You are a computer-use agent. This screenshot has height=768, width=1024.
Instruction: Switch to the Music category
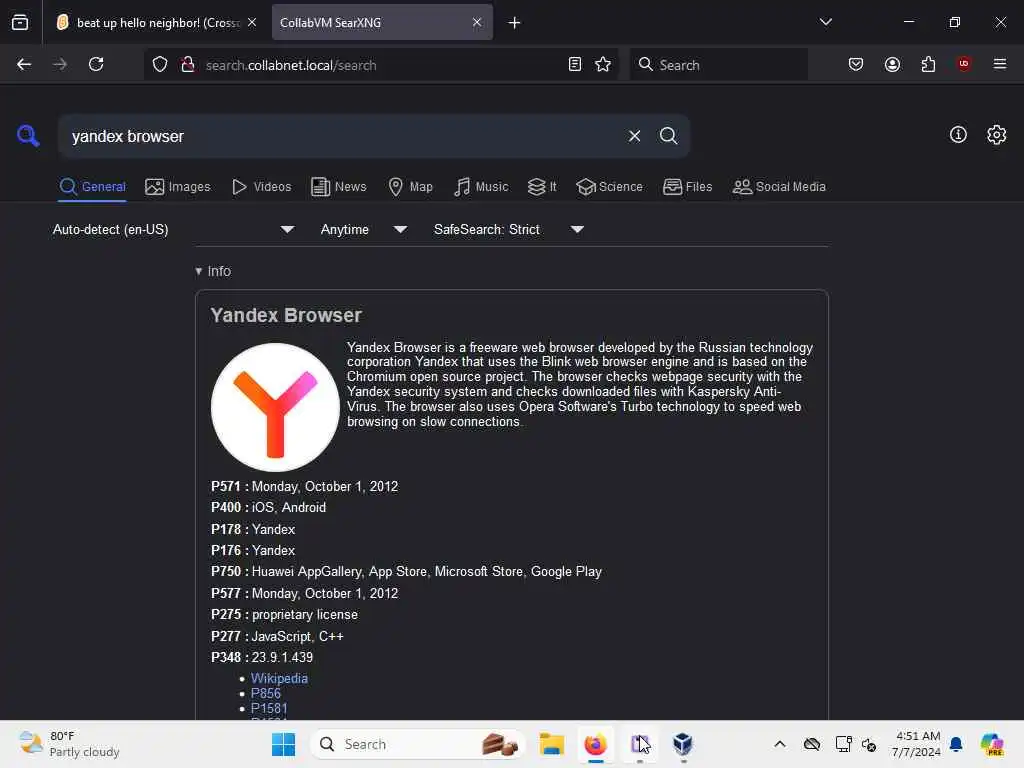[481, 187]
